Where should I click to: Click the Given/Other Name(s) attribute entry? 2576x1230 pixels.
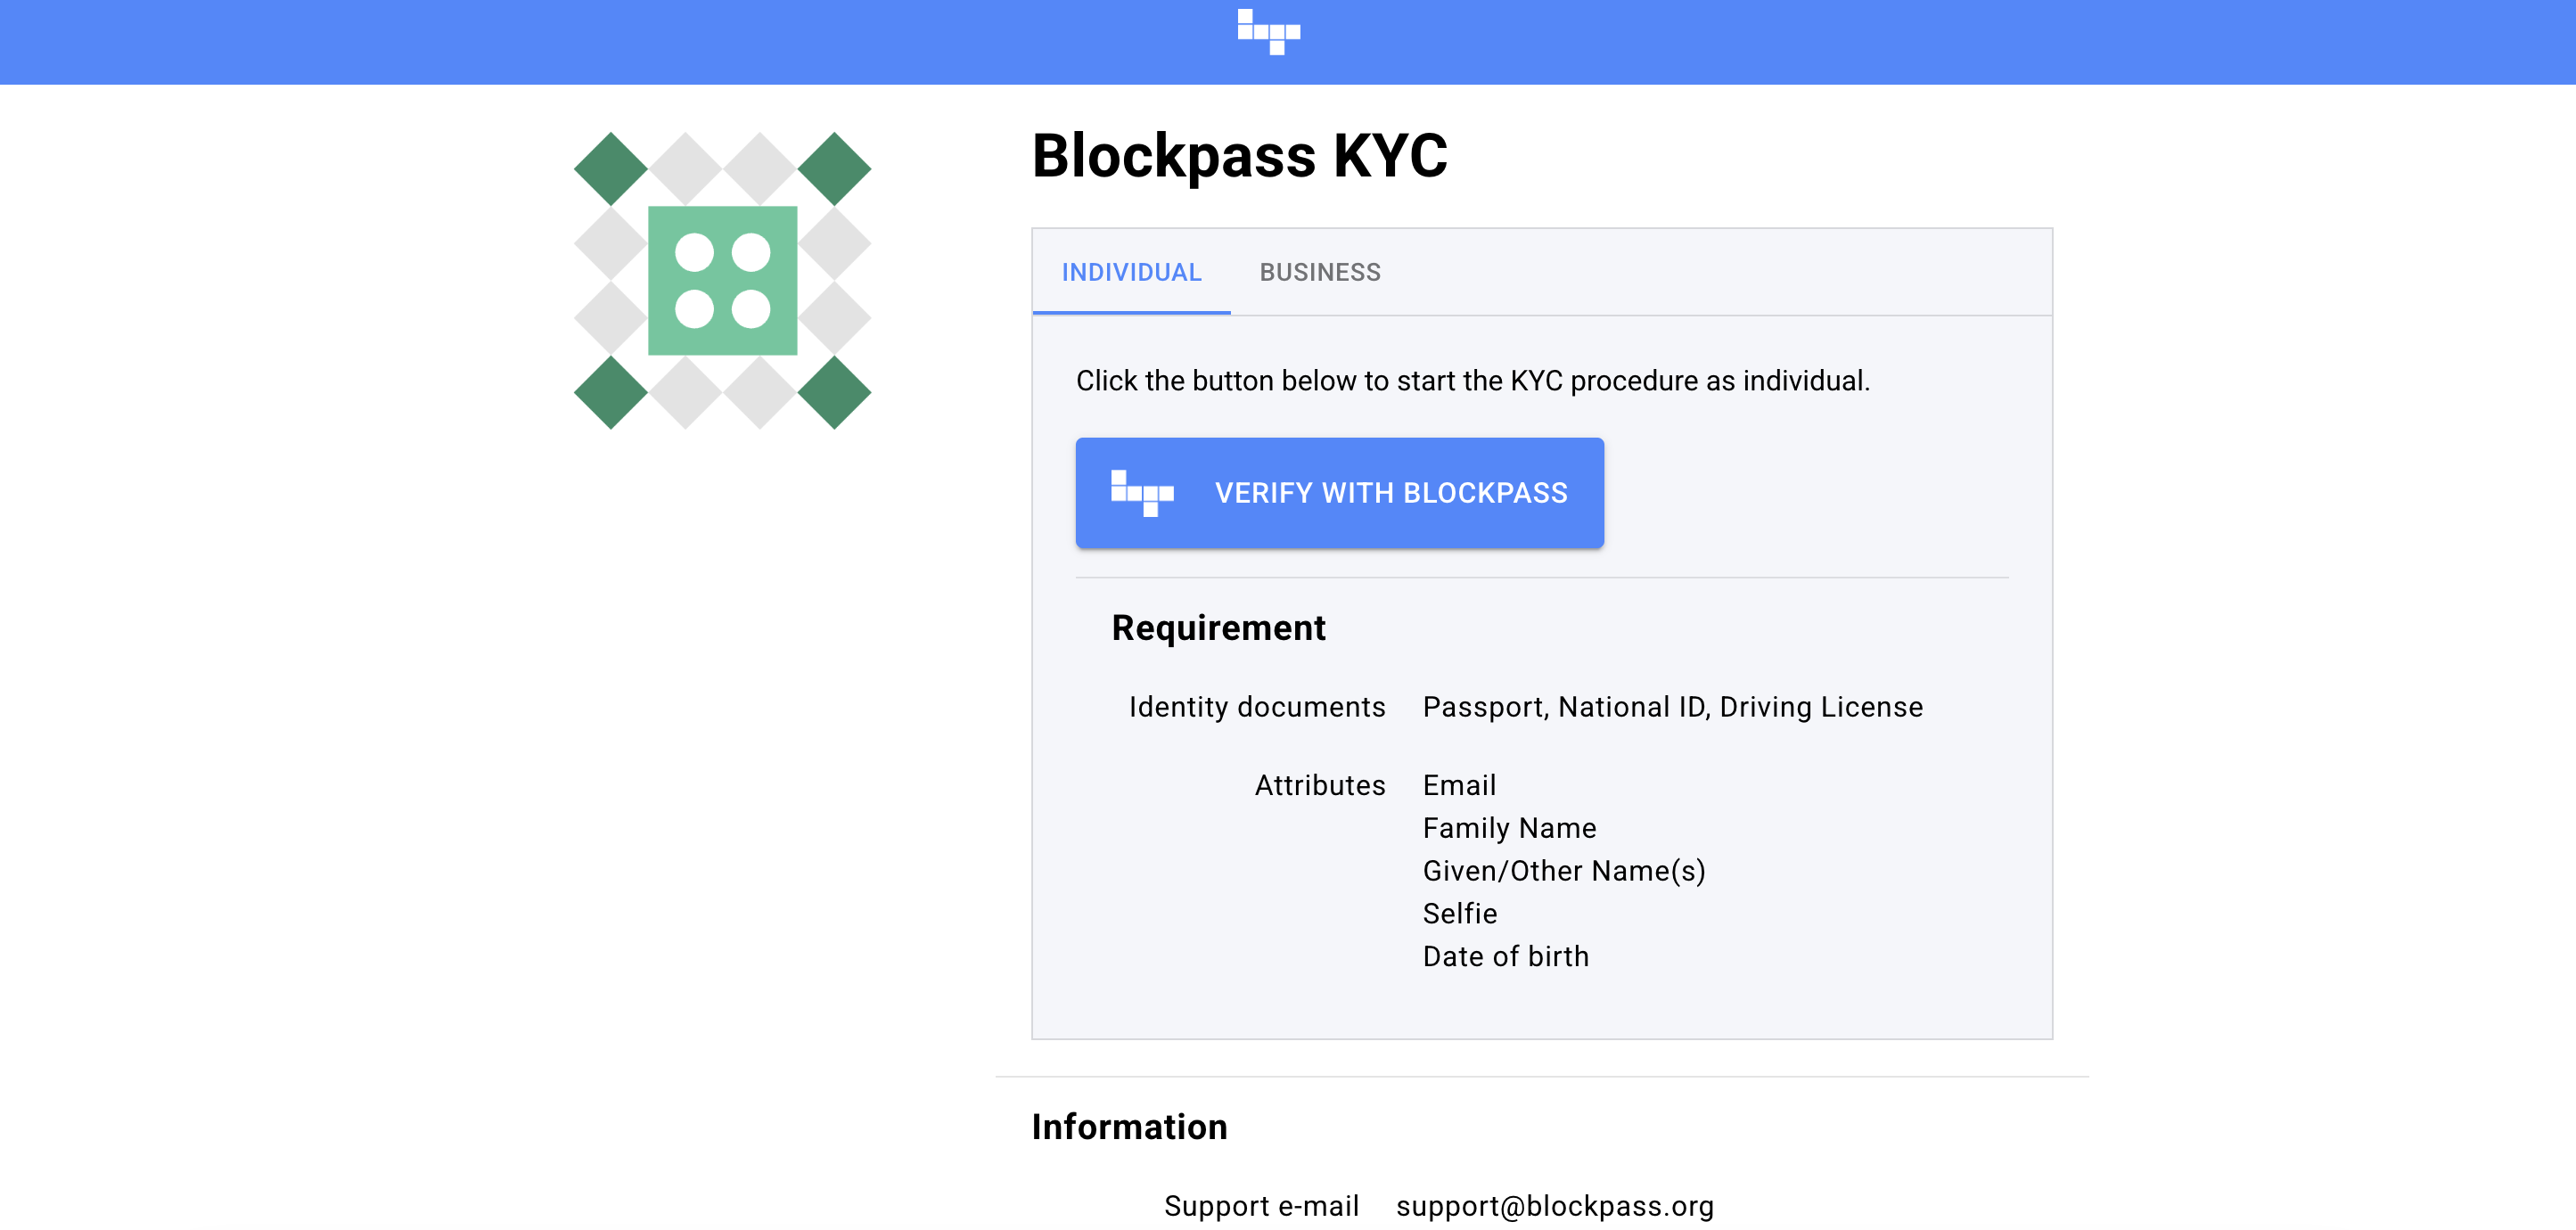(x=1563, y=871)
